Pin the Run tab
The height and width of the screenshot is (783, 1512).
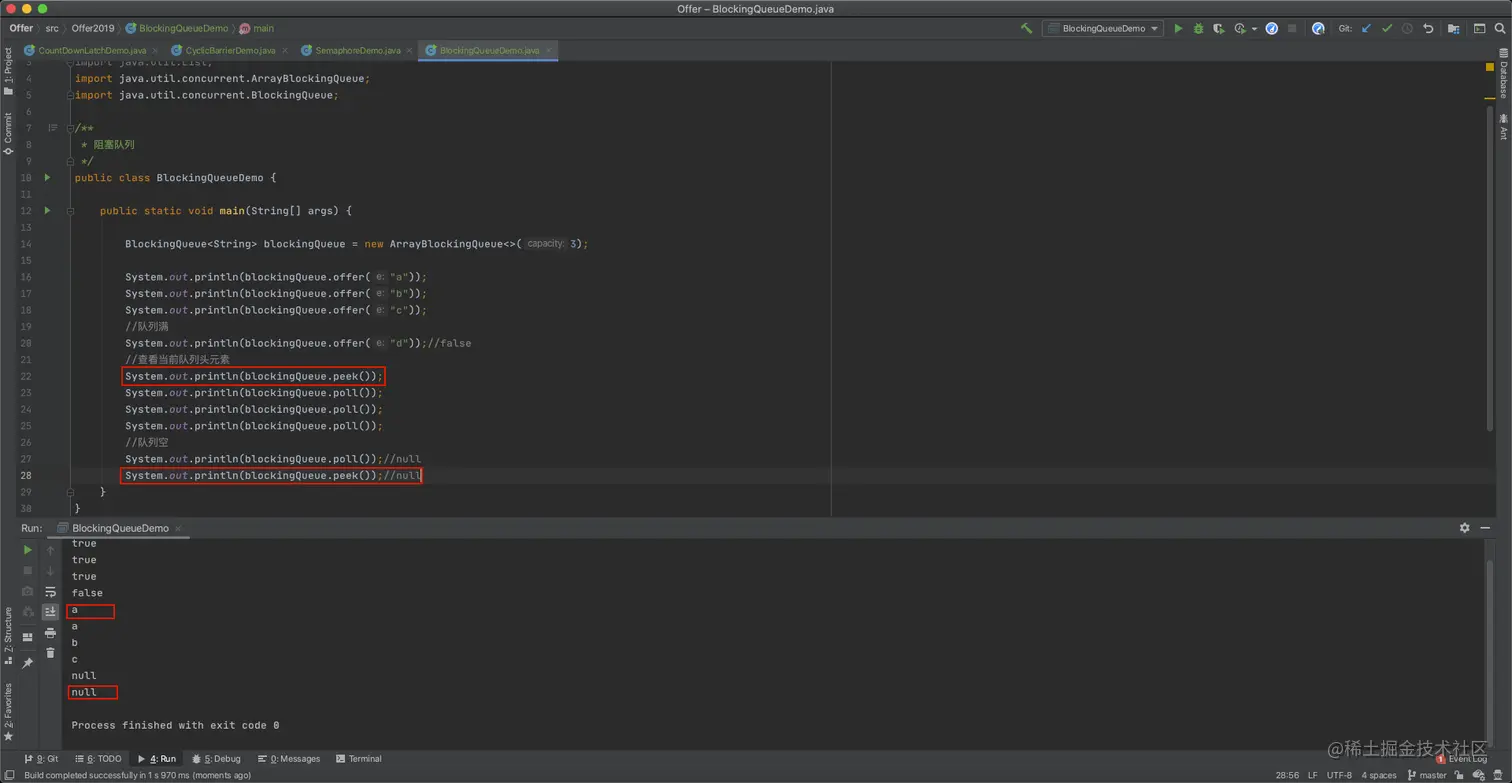pos(27,662)
